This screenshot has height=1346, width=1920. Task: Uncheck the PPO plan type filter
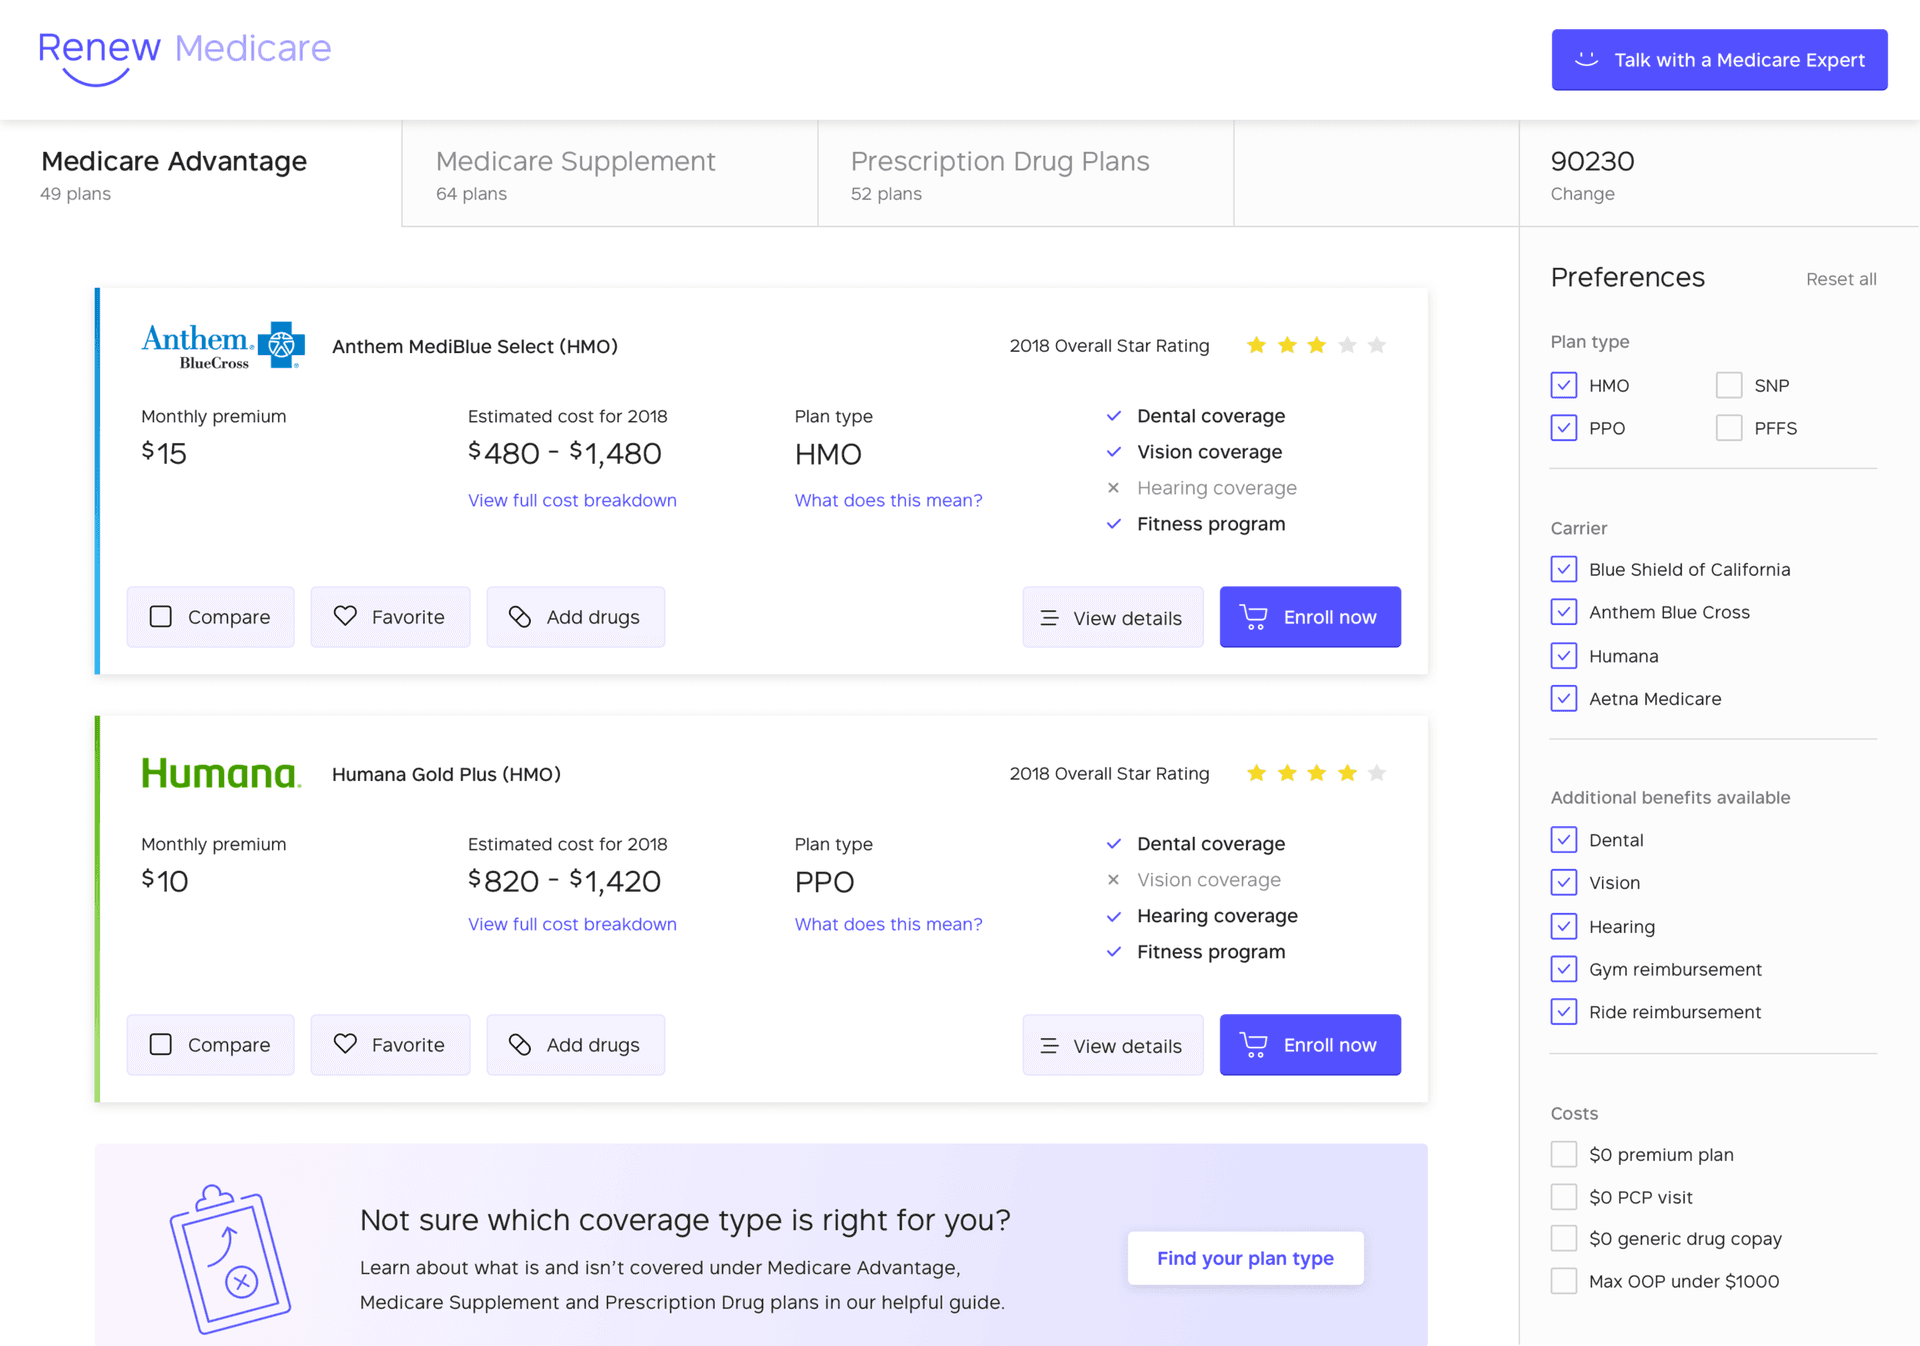tap(1564, 428)
